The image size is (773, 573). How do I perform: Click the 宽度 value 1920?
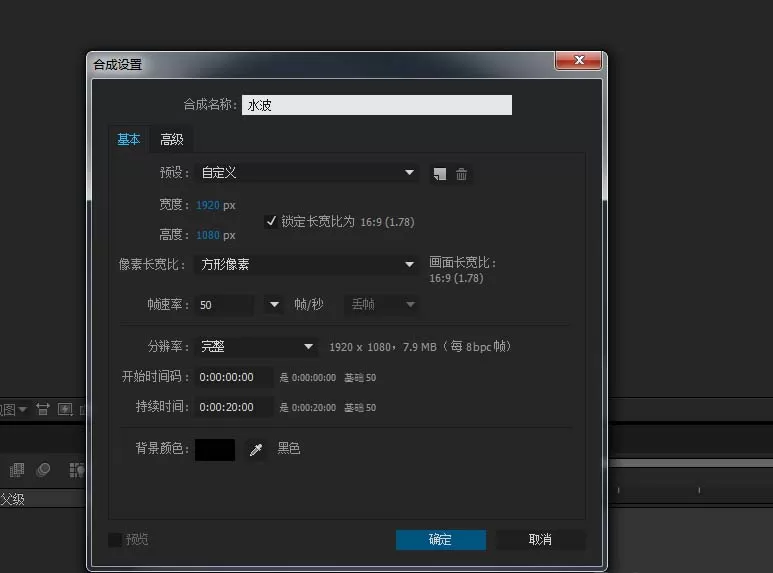click(x=208, y=205)
